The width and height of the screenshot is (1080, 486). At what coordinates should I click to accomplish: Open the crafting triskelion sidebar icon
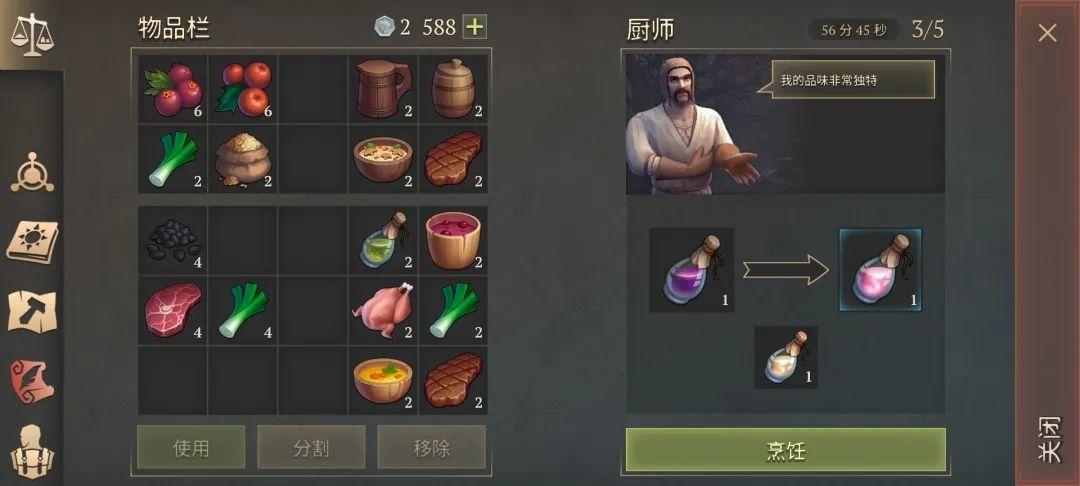pyautogui.click(x=32, y=173)
